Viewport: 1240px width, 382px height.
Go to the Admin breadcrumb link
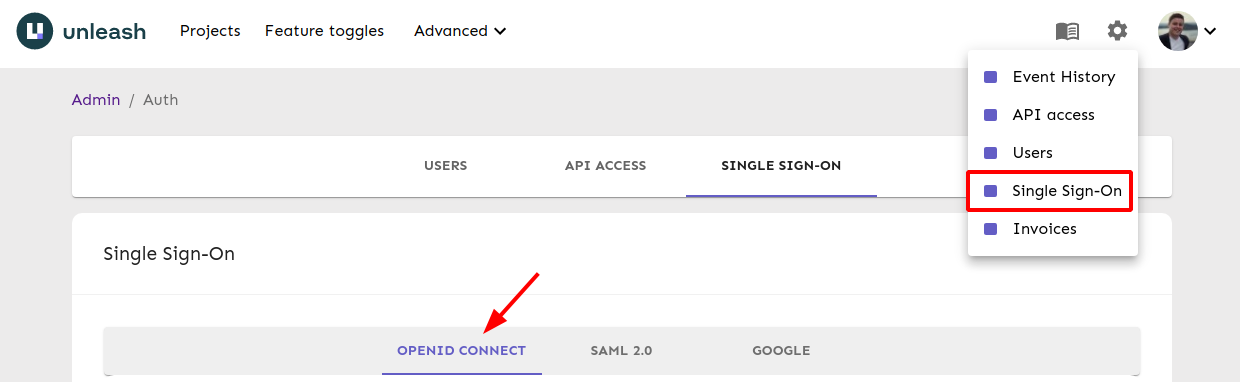[96, 100]
